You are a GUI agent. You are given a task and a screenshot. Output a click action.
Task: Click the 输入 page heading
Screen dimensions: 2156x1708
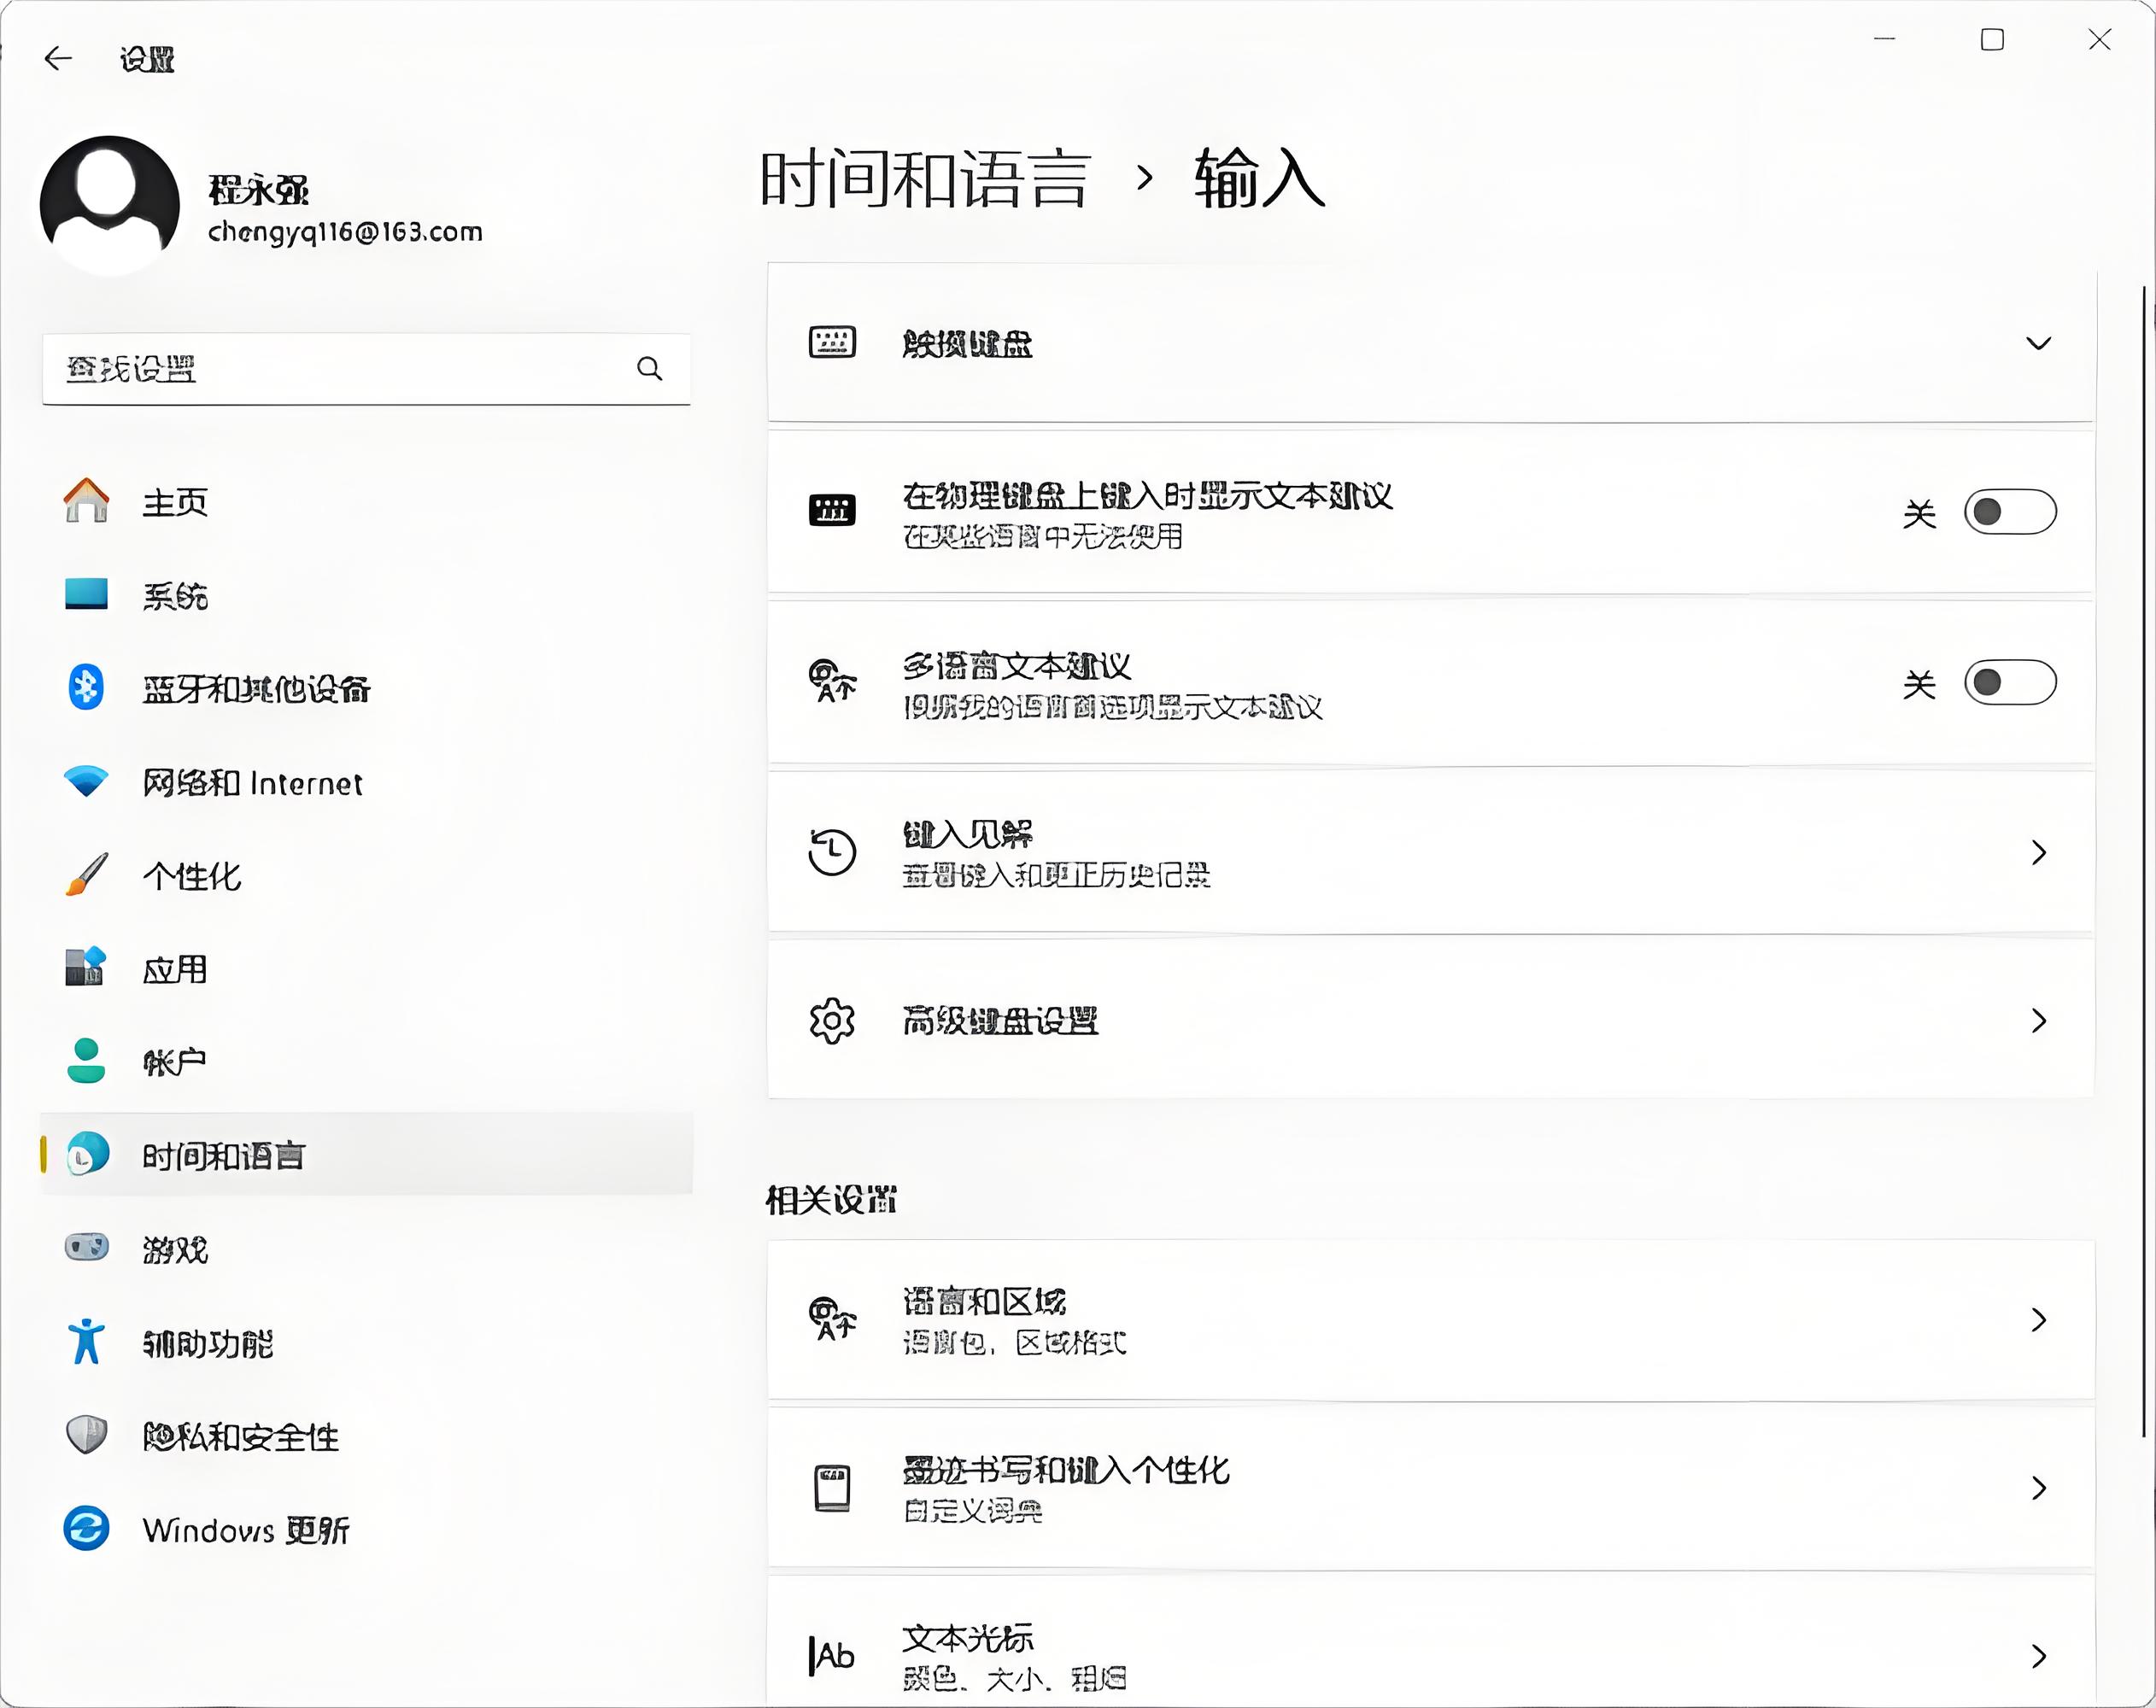(1260, 178)
